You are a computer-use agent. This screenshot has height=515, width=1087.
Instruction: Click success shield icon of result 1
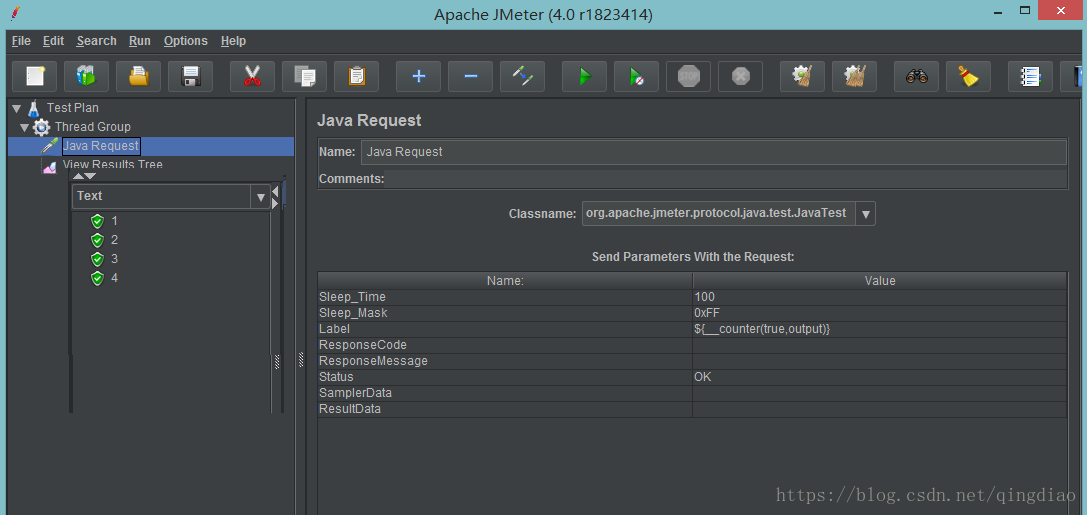tap(97, 222)
